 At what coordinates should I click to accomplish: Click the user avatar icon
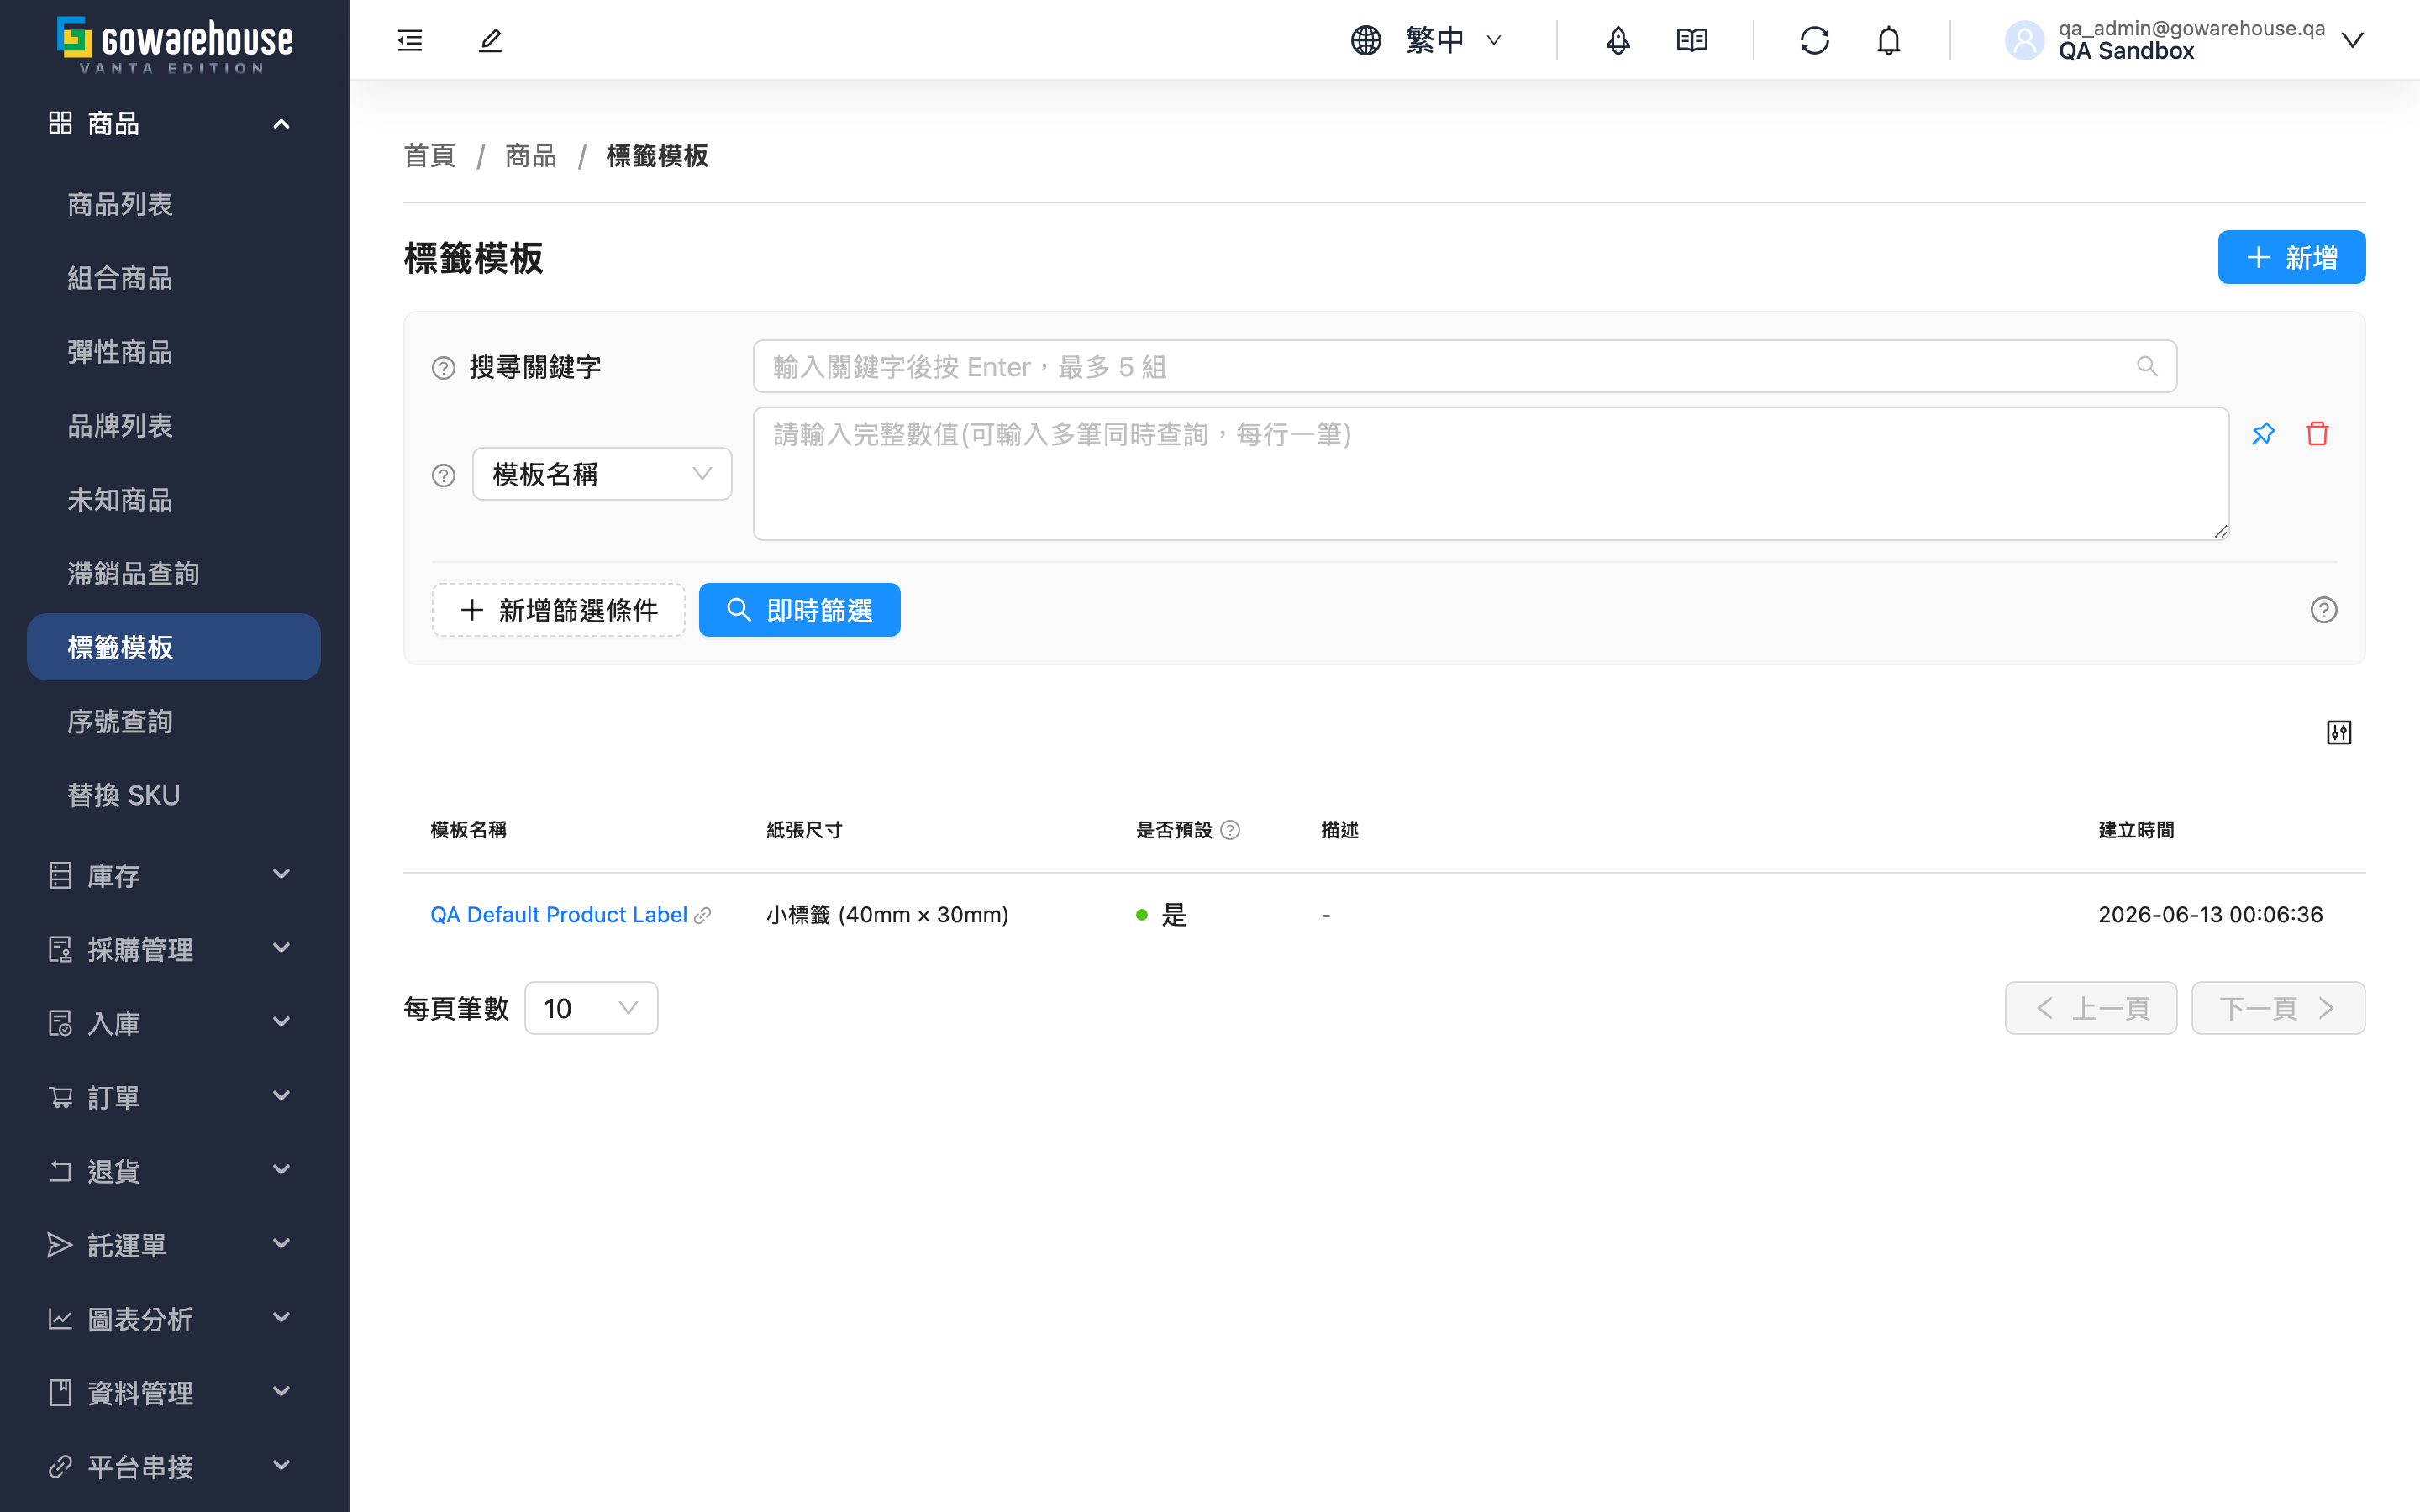click(x=2025, y=40)
